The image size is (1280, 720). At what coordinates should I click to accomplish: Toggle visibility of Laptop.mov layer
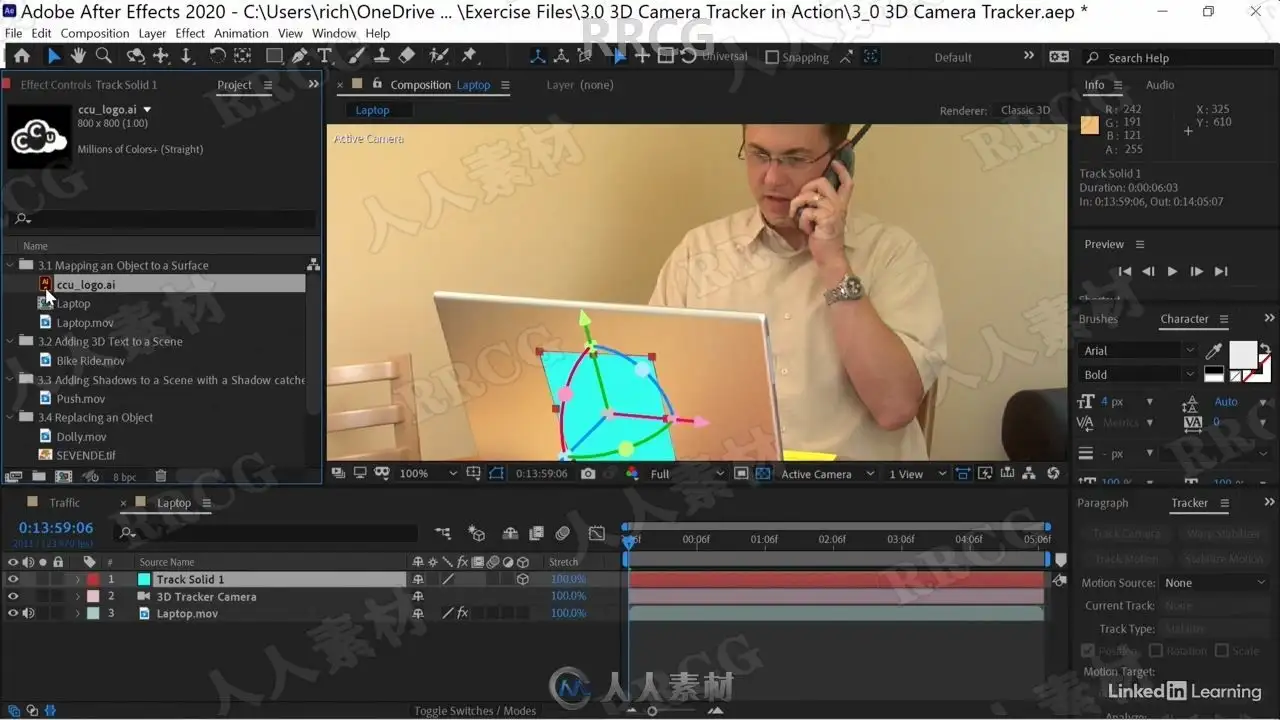13,613
